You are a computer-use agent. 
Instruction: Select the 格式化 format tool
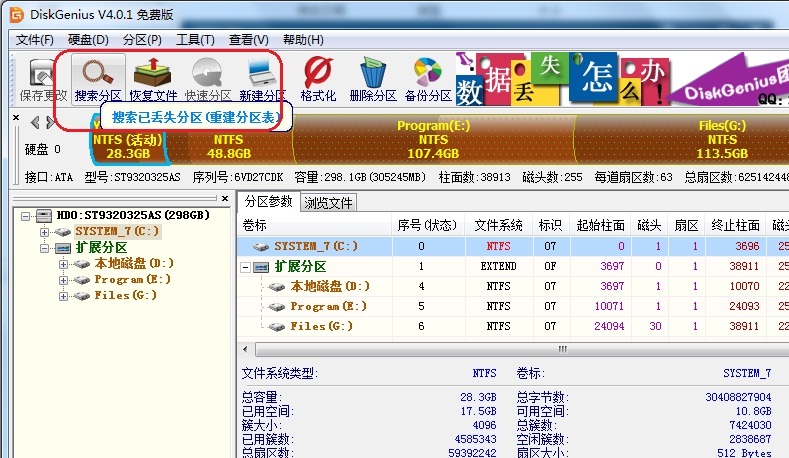click(x=318, y=80)
